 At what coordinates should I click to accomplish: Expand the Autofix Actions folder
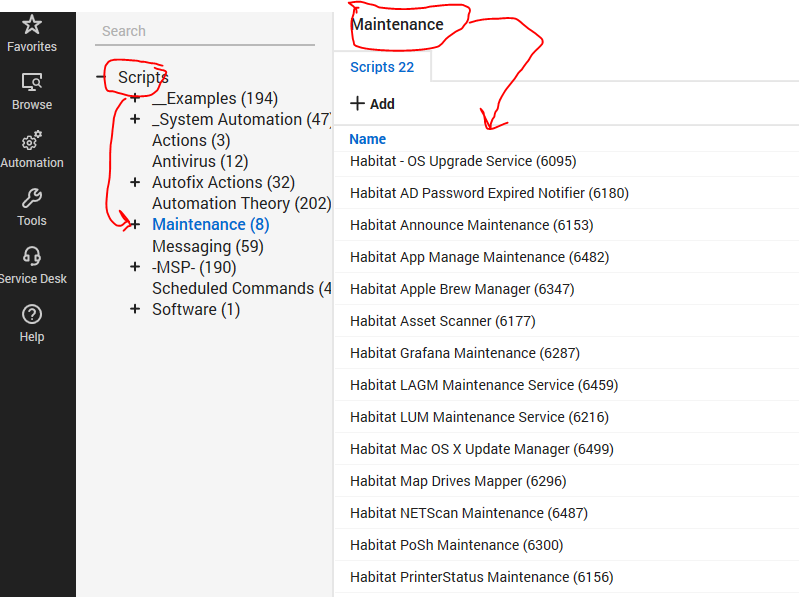coord(135,183)
